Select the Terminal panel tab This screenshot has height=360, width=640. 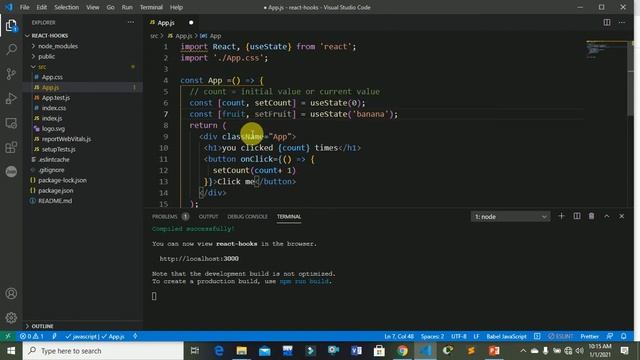(x=289, y=216)
